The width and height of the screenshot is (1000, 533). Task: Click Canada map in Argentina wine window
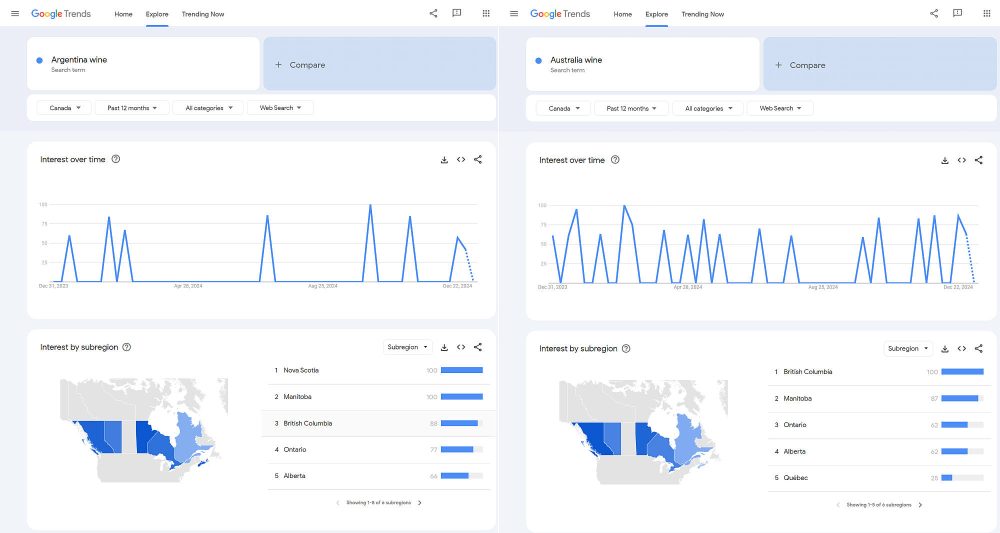click(x=143, y=430)
